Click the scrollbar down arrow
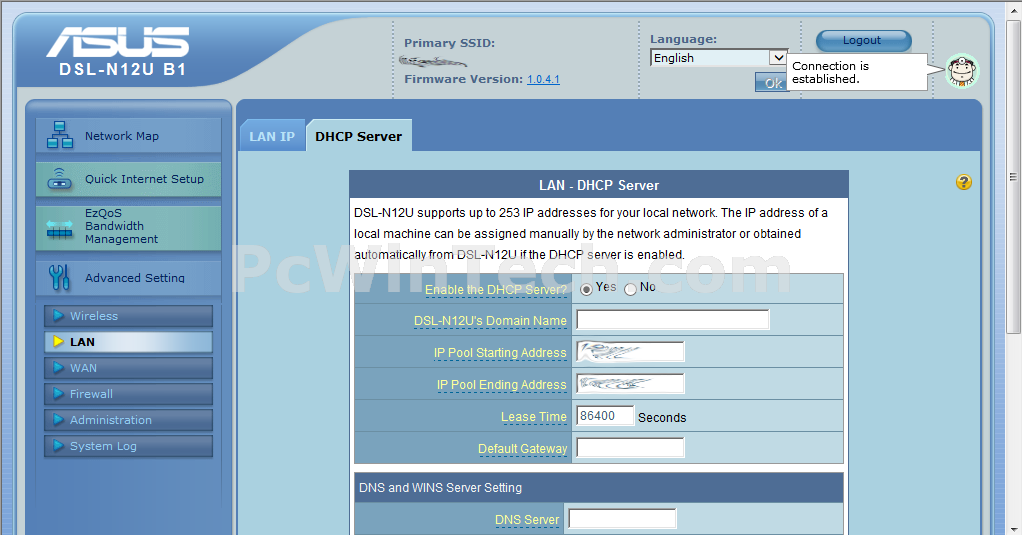Screen dimensions: 1022x535 (1013, 527)
